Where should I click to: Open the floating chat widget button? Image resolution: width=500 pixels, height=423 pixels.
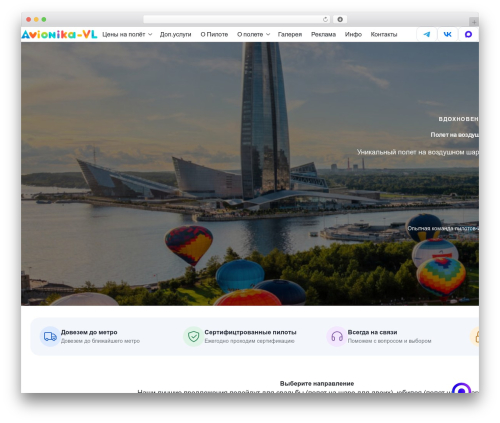[461, 388]
